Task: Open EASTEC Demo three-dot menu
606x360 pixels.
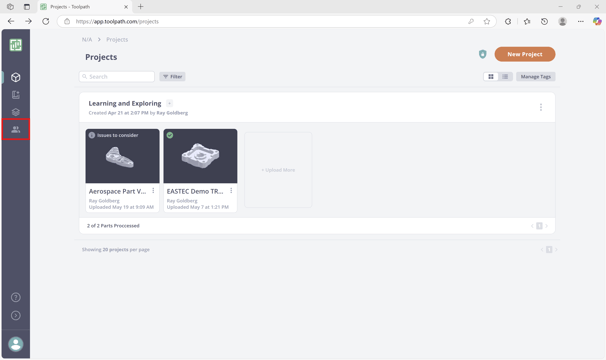Action: pyautogui.click(x=231, y=191)
